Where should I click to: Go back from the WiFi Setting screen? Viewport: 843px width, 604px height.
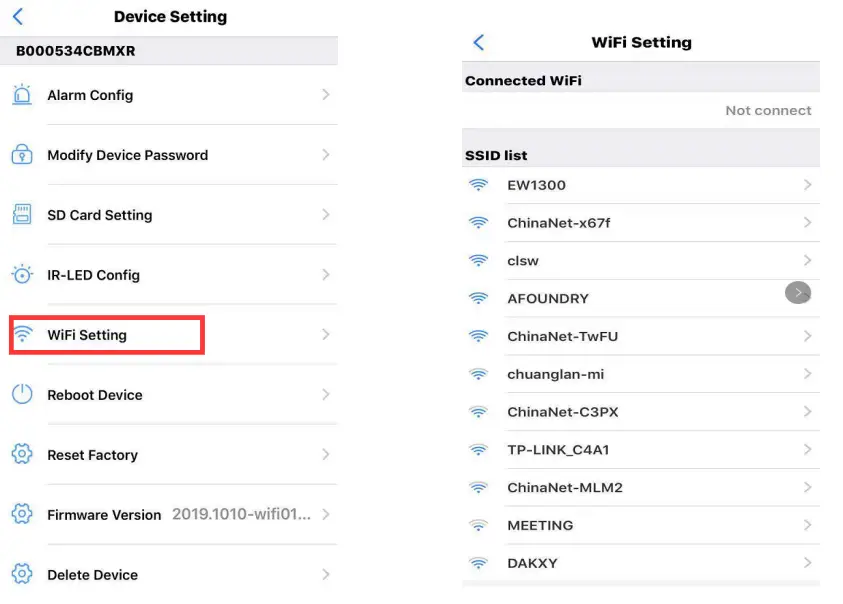click(x=478, y=42)
